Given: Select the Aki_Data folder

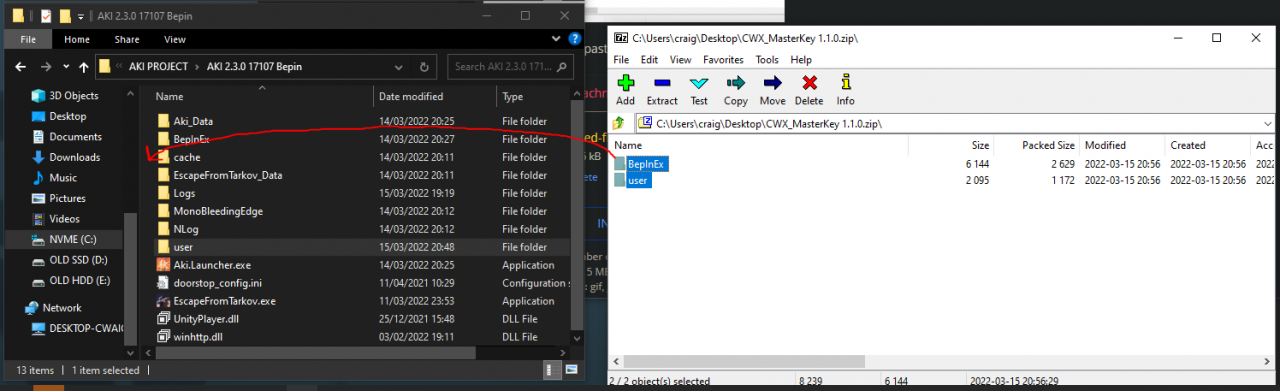Looking at the screenshot, I should pos(193,121).
